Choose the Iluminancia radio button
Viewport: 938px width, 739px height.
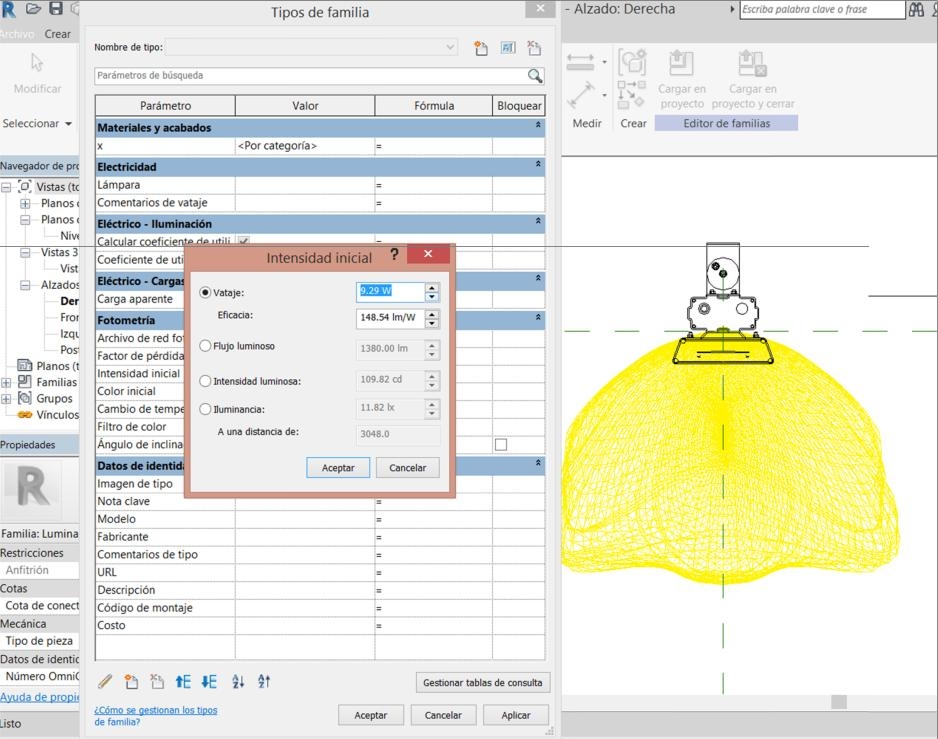point(206,409)
